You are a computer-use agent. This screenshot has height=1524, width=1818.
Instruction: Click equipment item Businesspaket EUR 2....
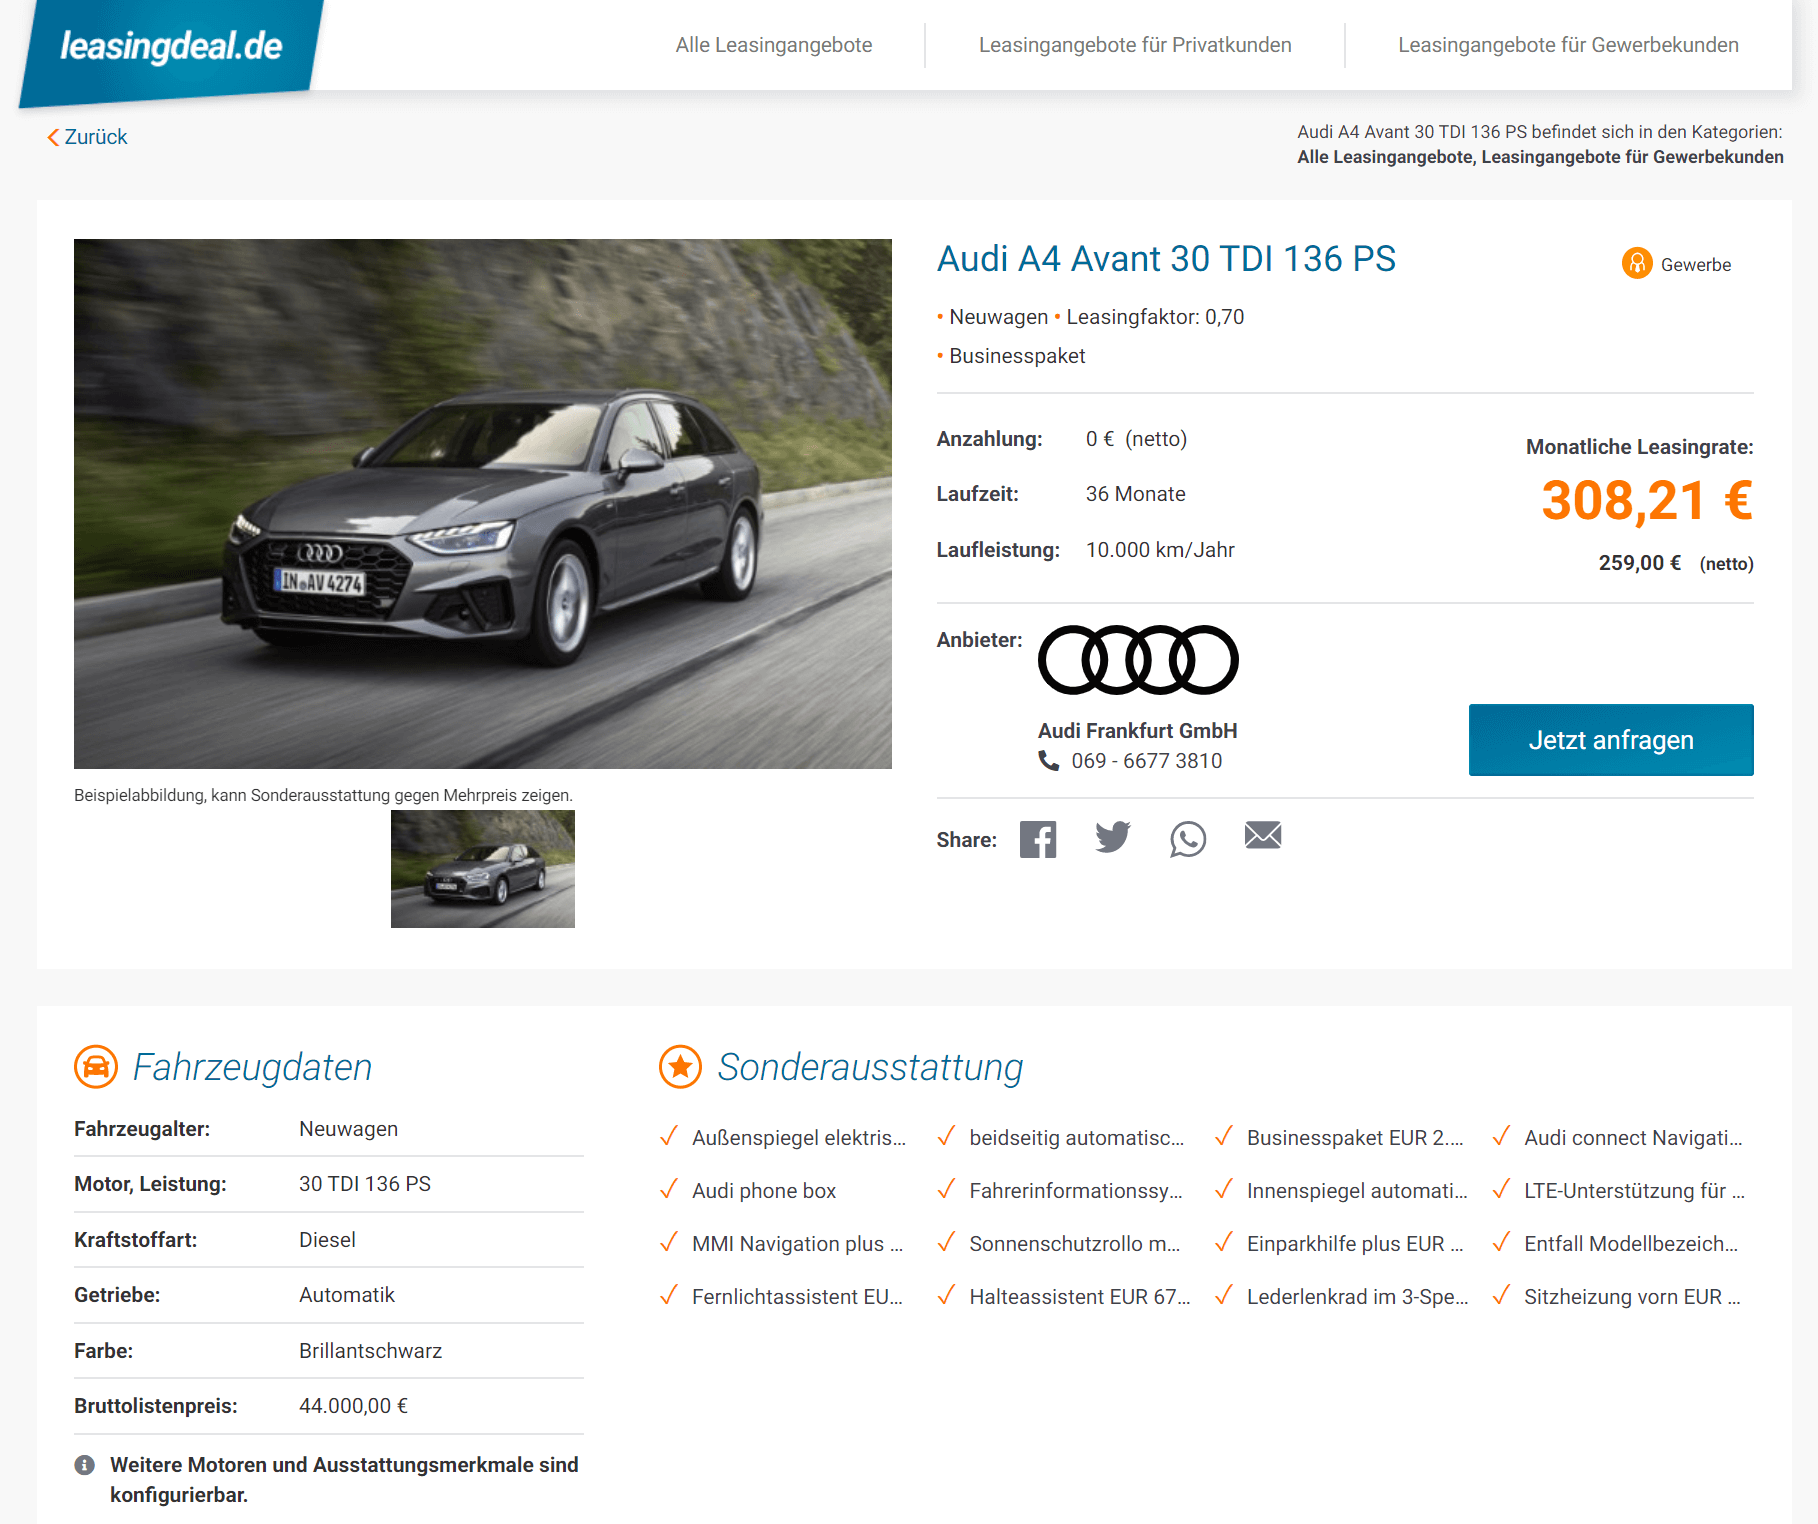1355,1138
